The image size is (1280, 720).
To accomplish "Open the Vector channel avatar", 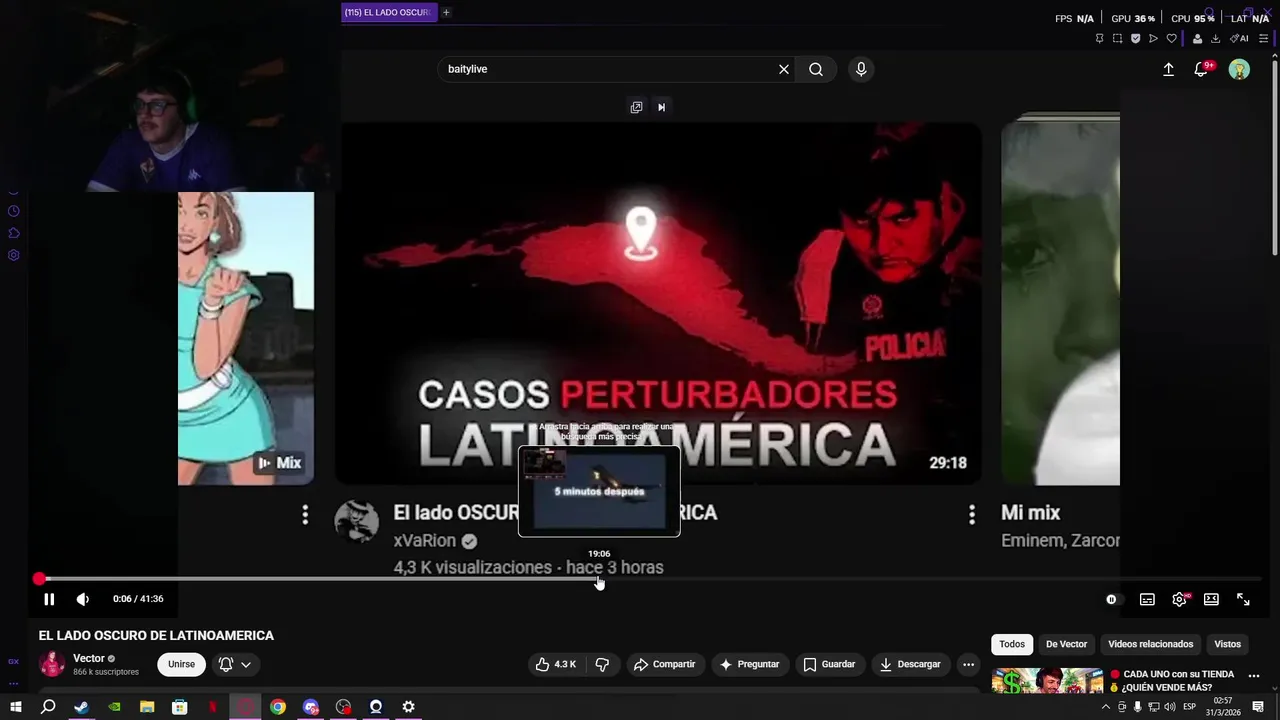I will click(52, 664).
